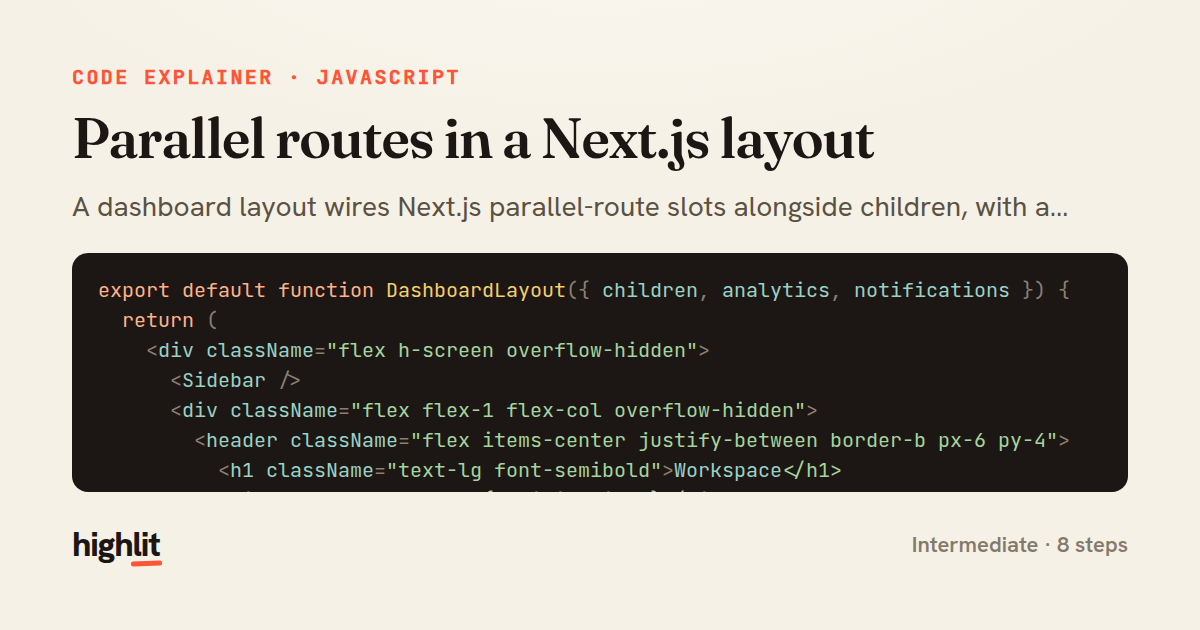Screen dimensions: 1200x630
Task: Click the description starting "A dashboard layout wires"
Action: tap(570, 209)
